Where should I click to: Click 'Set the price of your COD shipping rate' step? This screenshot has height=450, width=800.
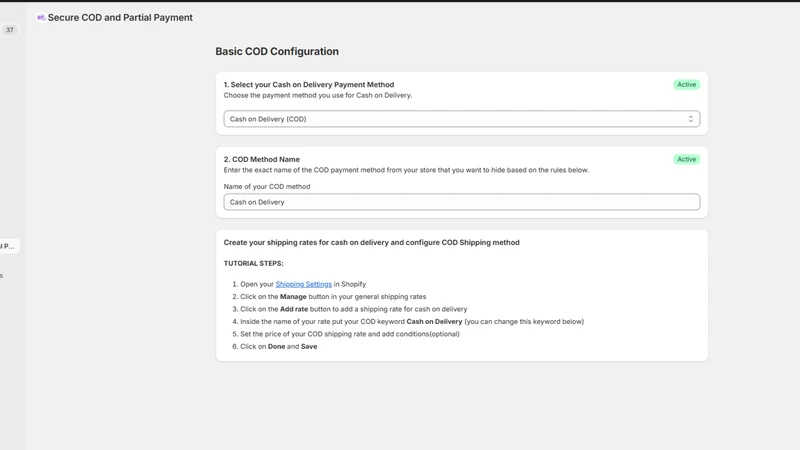pos(350,334)
